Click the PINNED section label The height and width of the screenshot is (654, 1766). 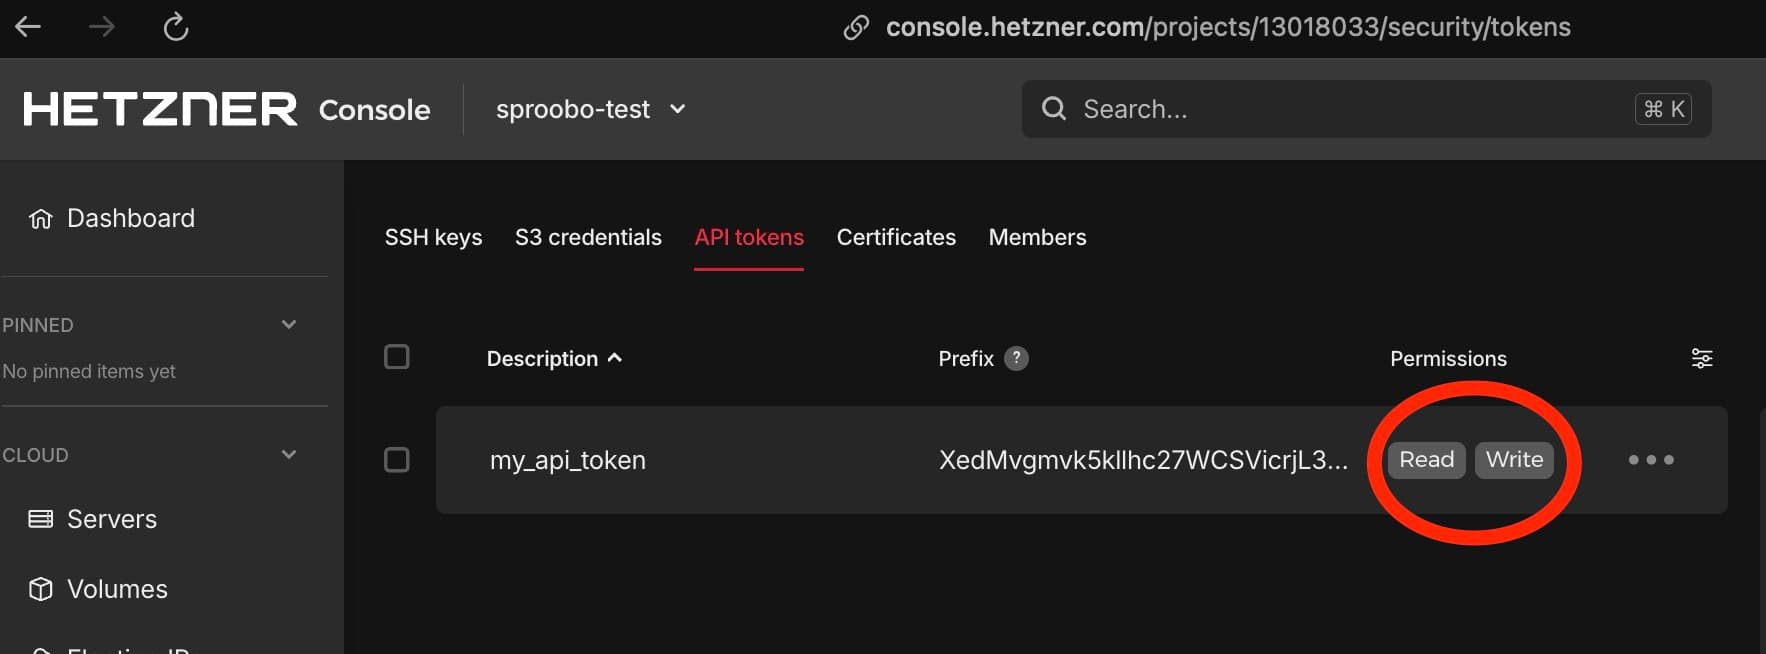coord(38,325)
